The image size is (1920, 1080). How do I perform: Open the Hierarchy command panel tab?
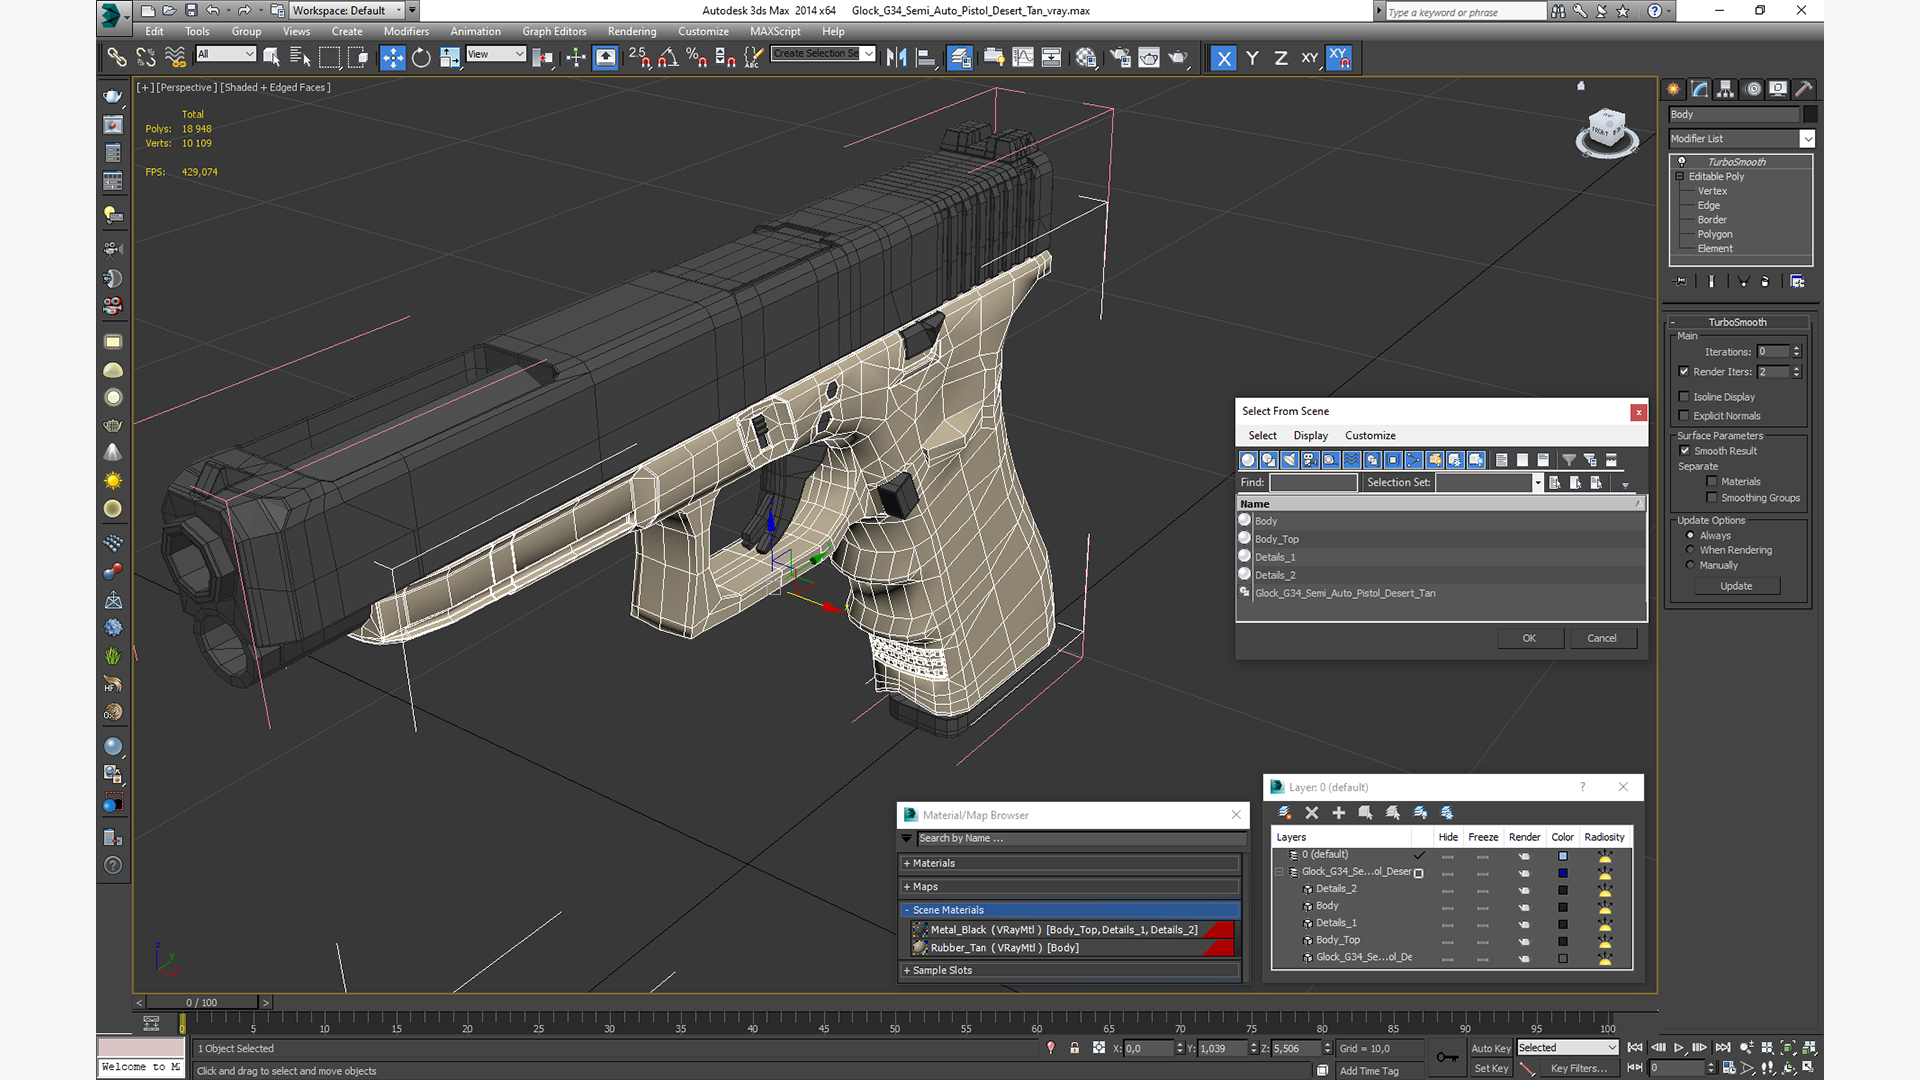[1725, 89]
